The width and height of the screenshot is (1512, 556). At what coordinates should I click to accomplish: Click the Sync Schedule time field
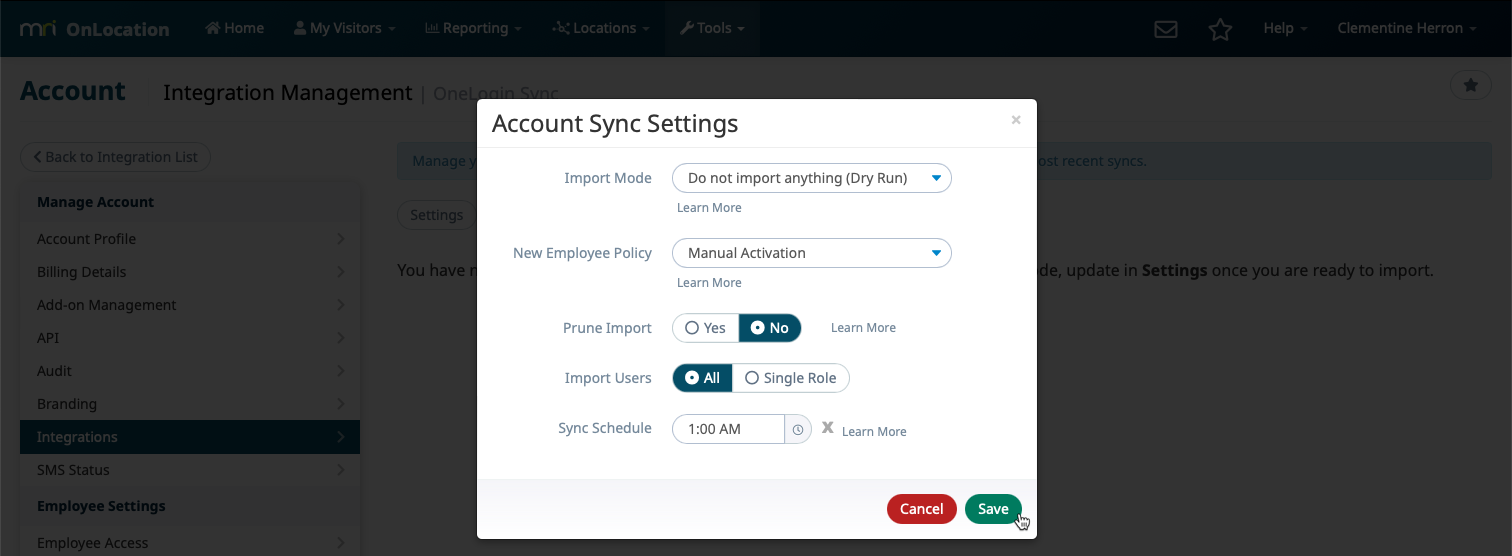click(728, 429)
